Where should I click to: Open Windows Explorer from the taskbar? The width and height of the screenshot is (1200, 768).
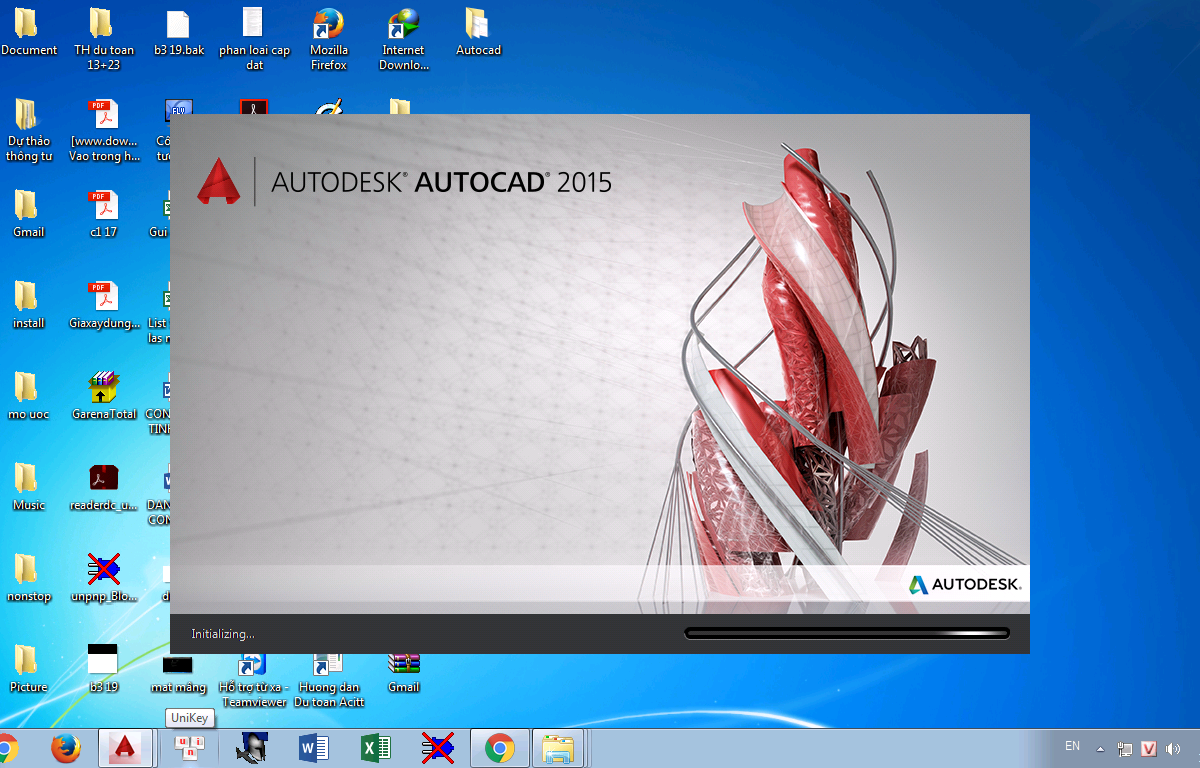pos(560,748)
